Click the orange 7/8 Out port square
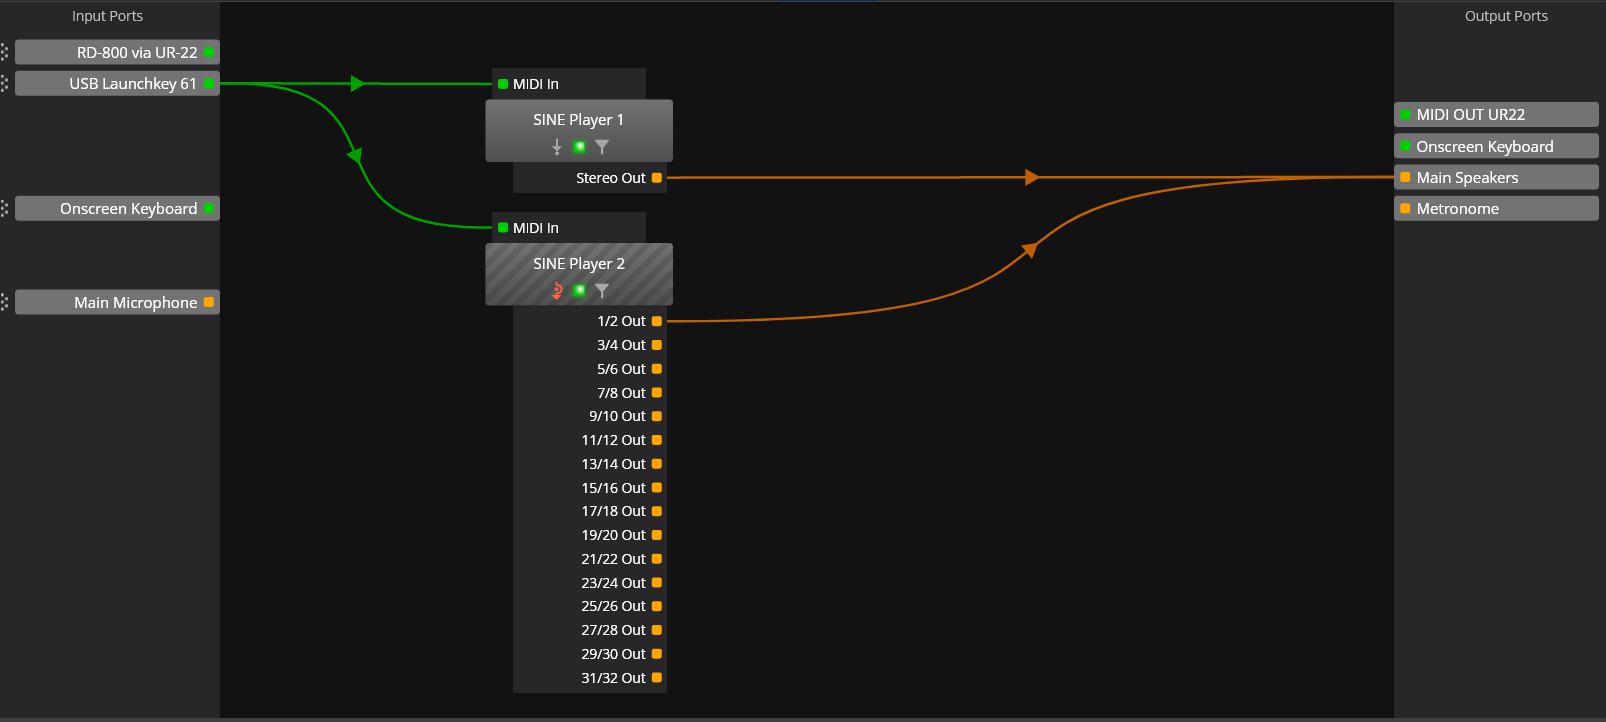 point(657,393)
